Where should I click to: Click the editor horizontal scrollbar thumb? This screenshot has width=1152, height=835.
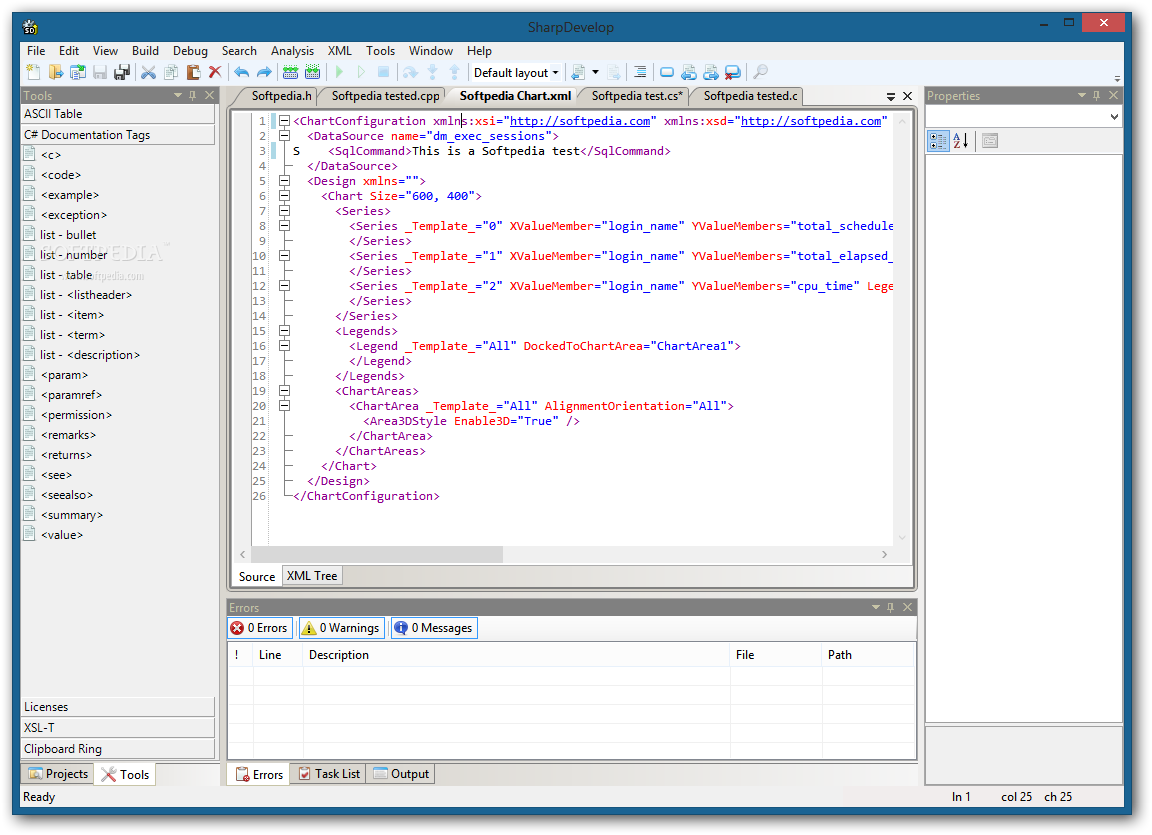tap(377, 554)
